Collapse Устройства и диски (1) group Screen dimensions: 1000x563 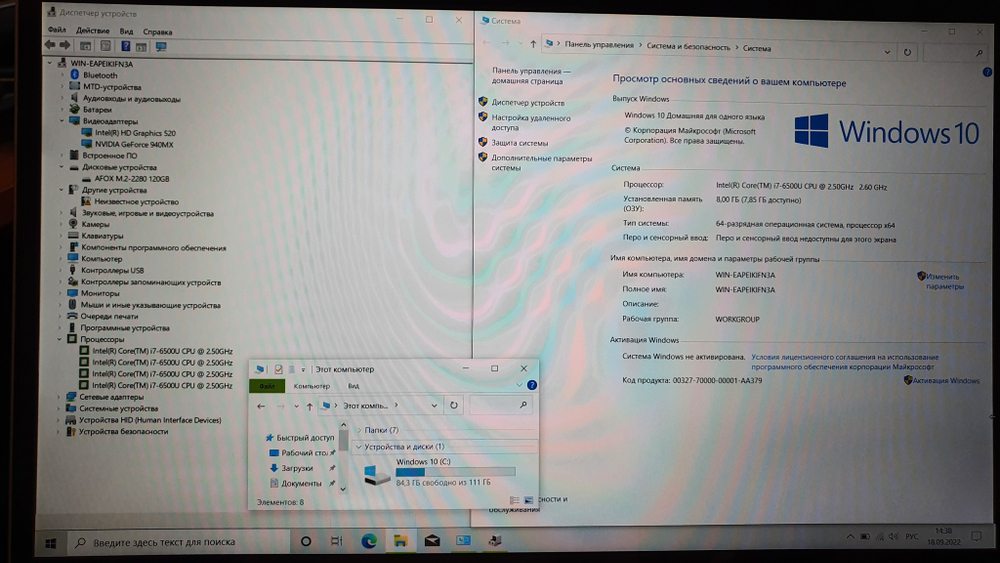[x=358, y=446]
